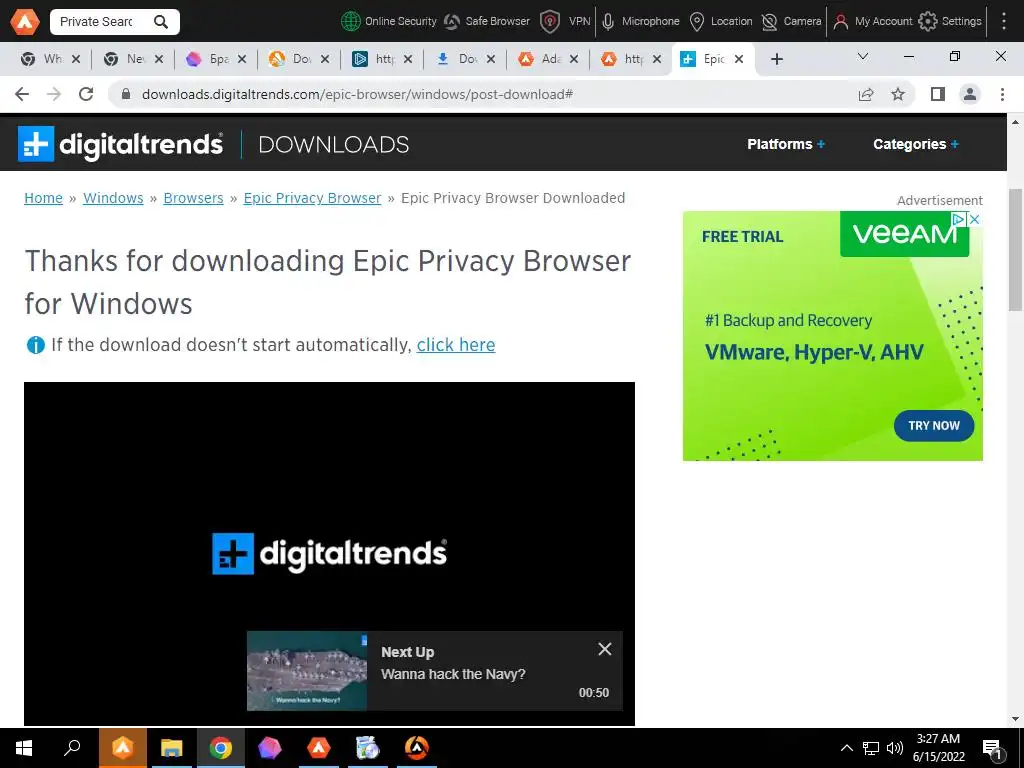Open Google Chrome from taskbar
1024x768 pixels.
[x=221, y=748]
